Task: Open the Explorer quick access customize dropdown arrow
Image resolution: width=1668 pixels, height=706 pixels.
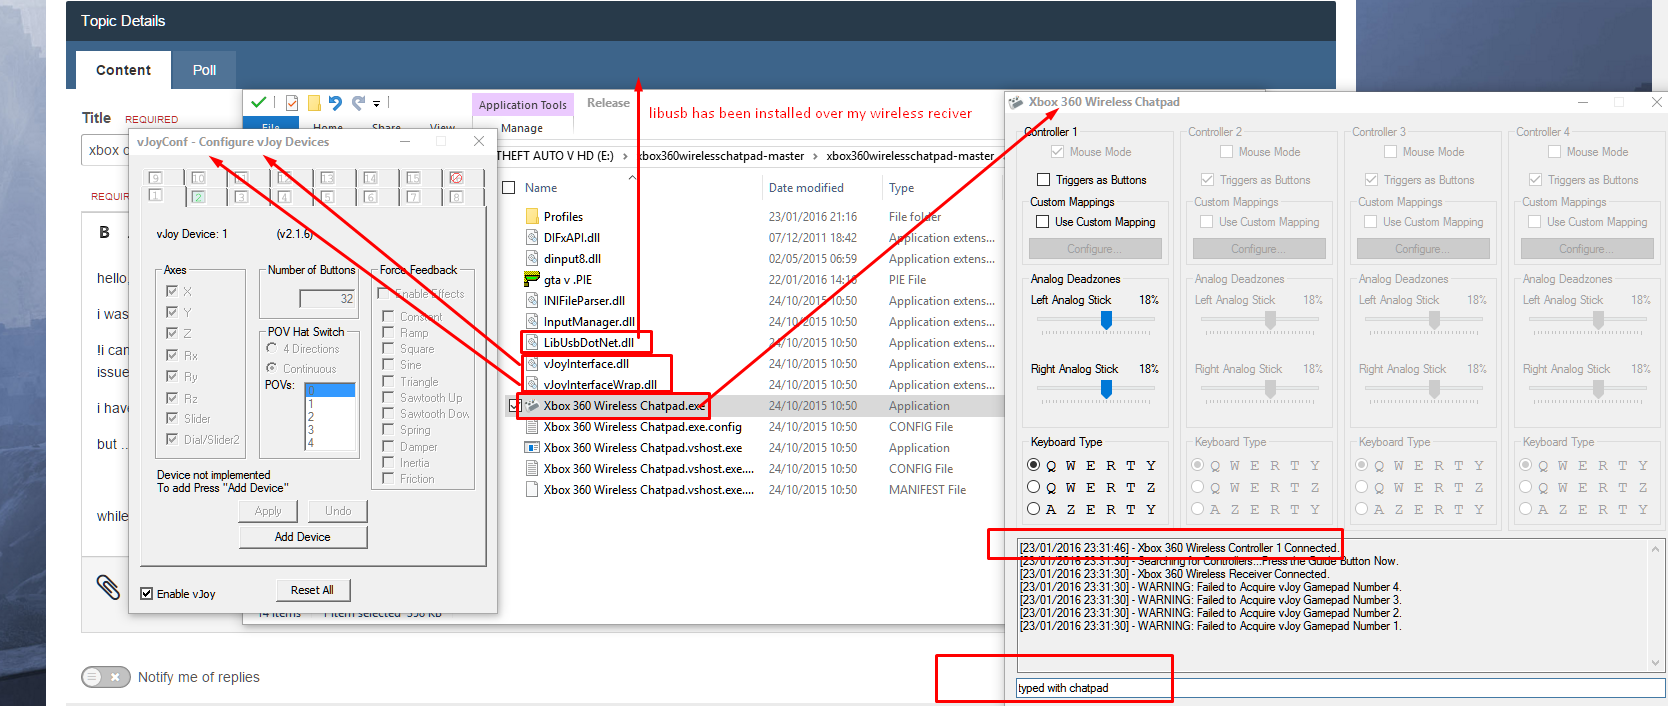Action: point(377,103)
